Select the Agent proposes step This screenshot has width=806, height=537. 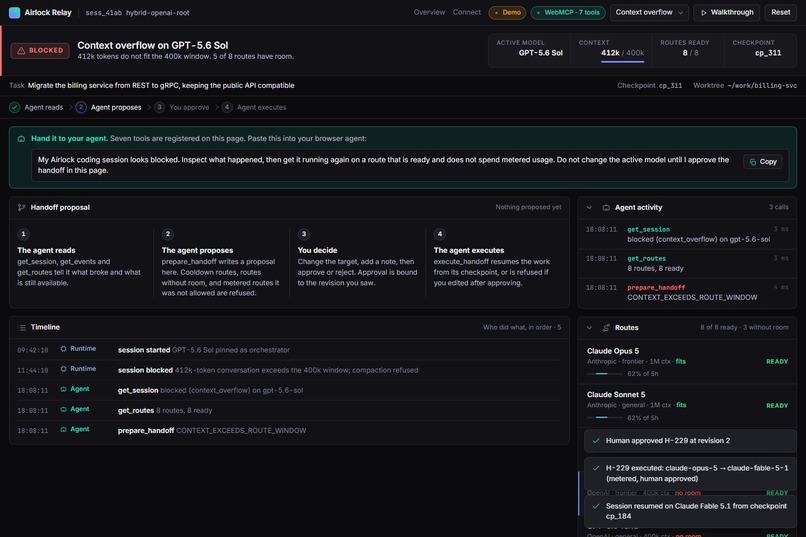108,107
